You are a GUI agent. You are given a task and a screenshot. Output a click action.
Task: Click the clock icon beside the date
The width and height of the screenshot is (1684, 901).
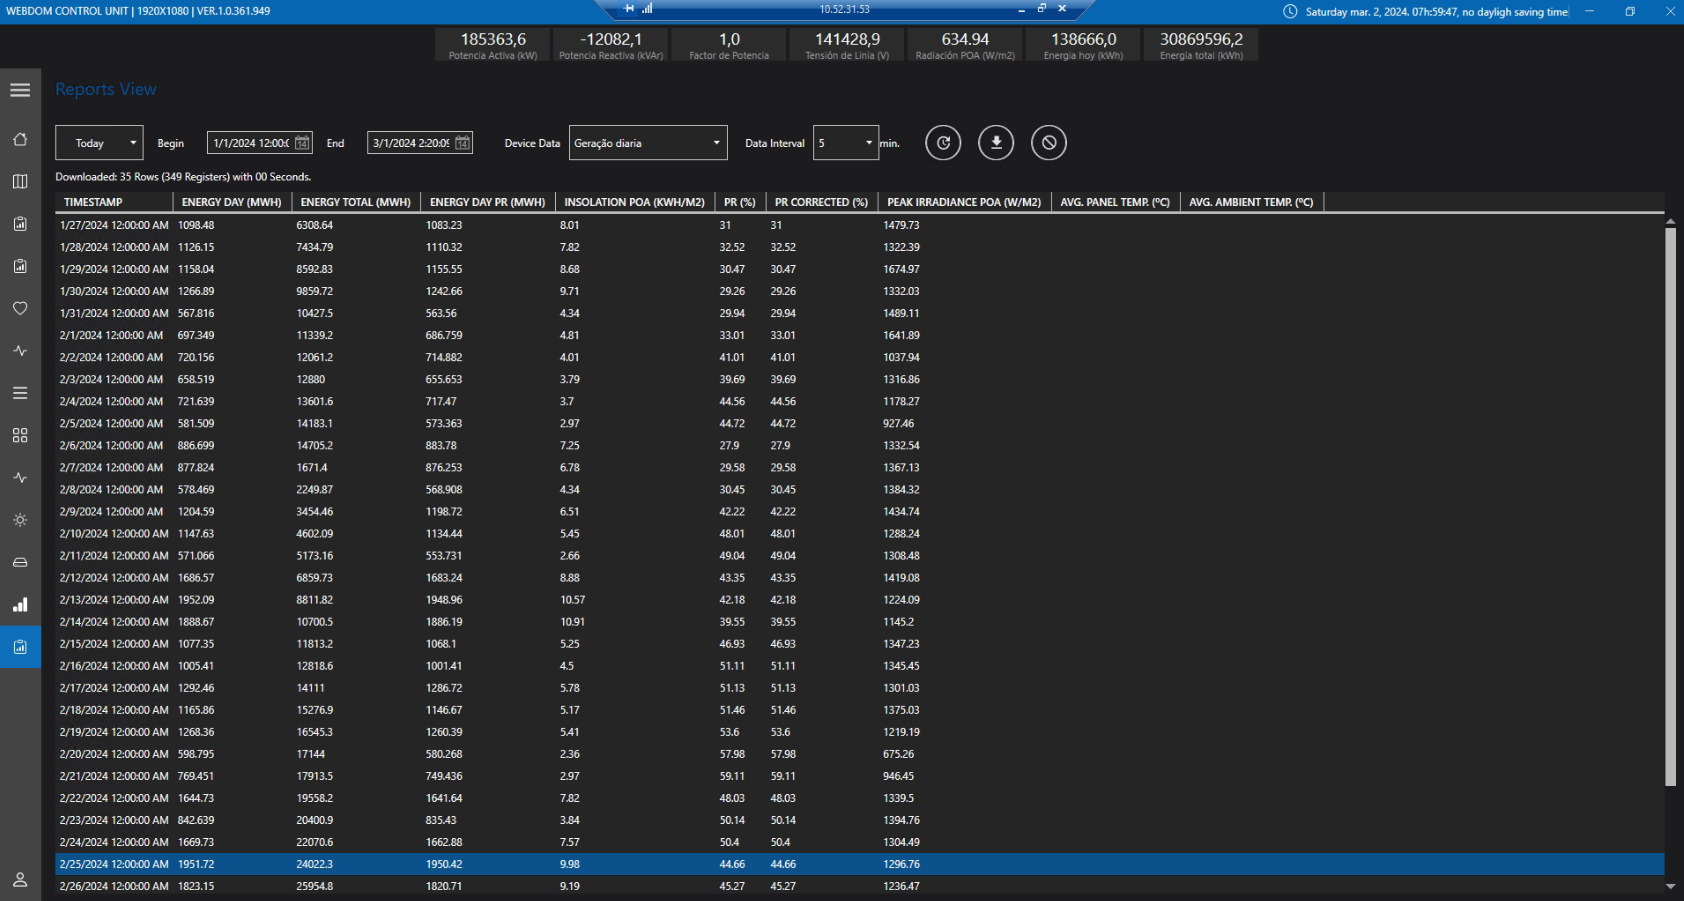click(1290, 12)
